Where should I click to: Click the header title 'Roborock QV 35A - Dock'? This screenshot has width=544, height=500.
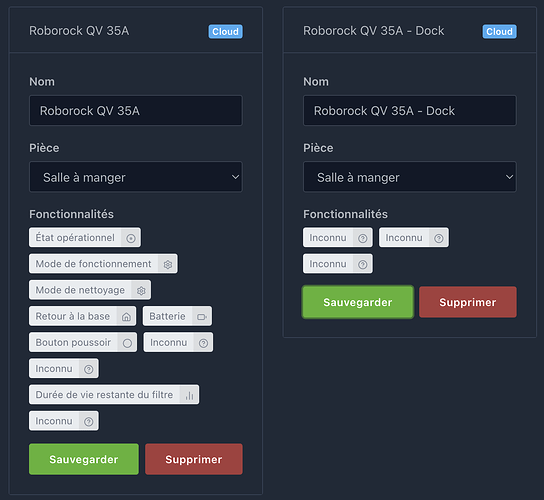[x=374, y=31]
